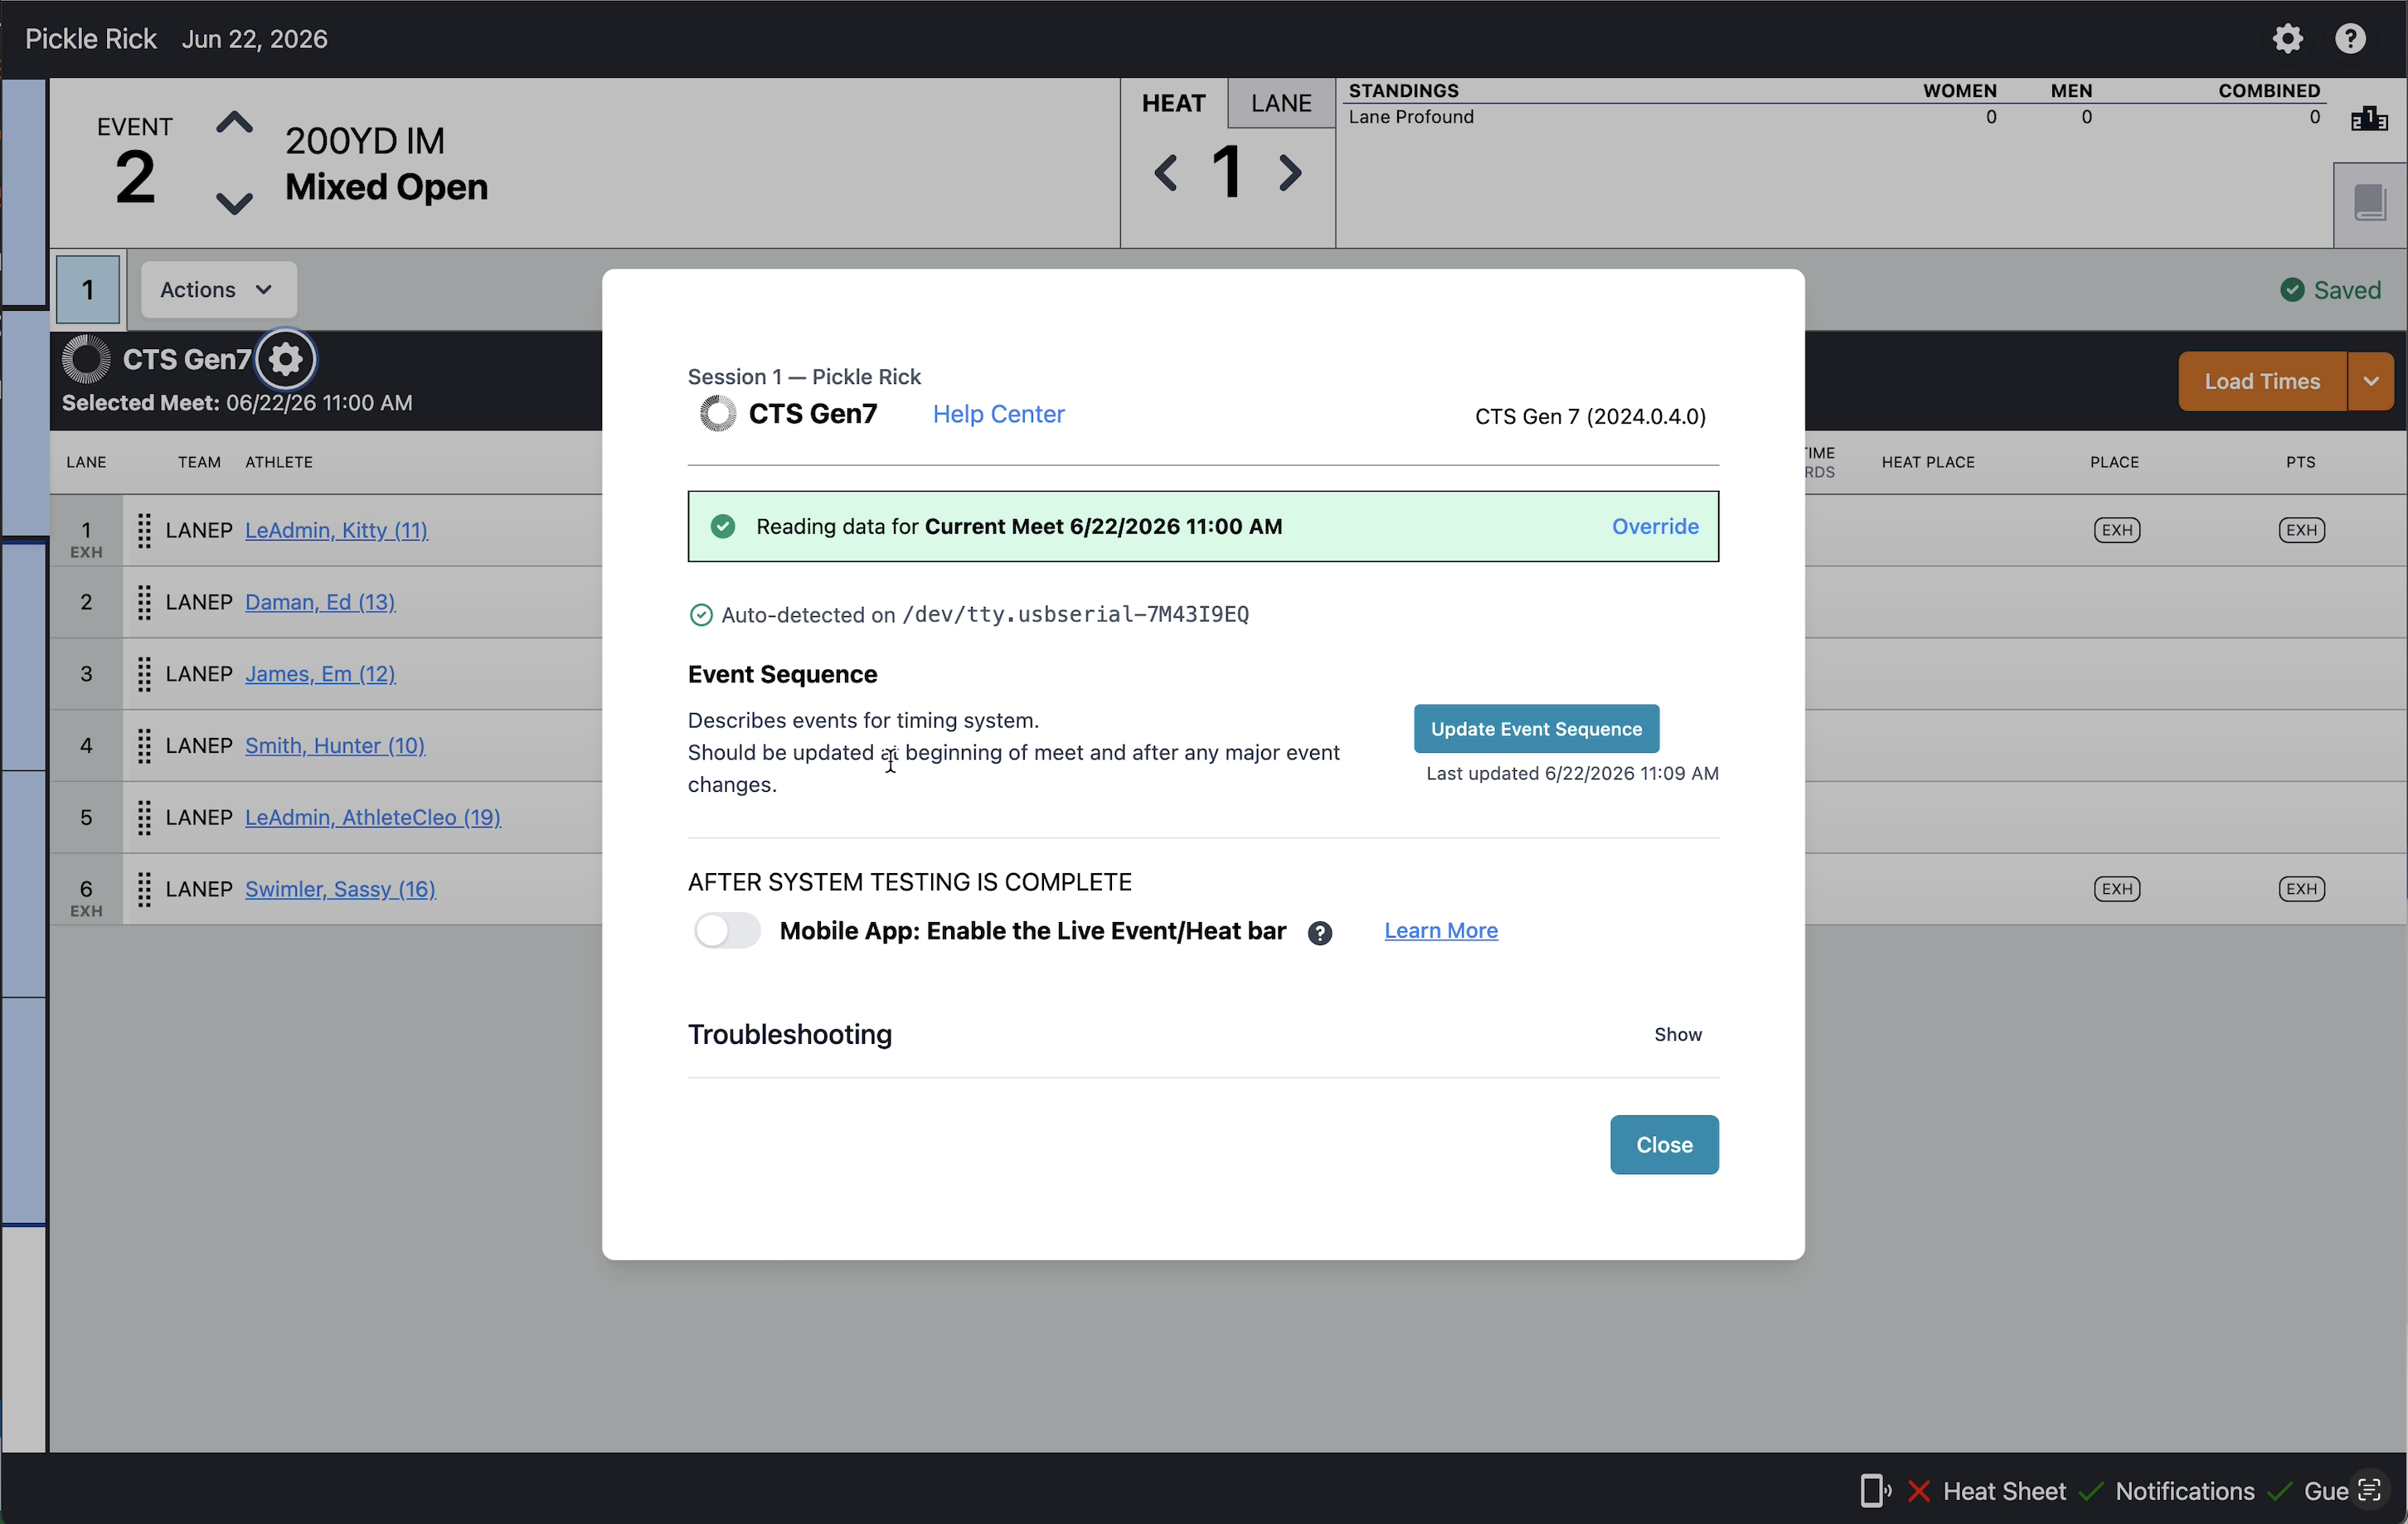Click the EXH points badge in lane 6
Image resolution: width=2408 pixels, height=1524 pixels.
click(2302, 889)
